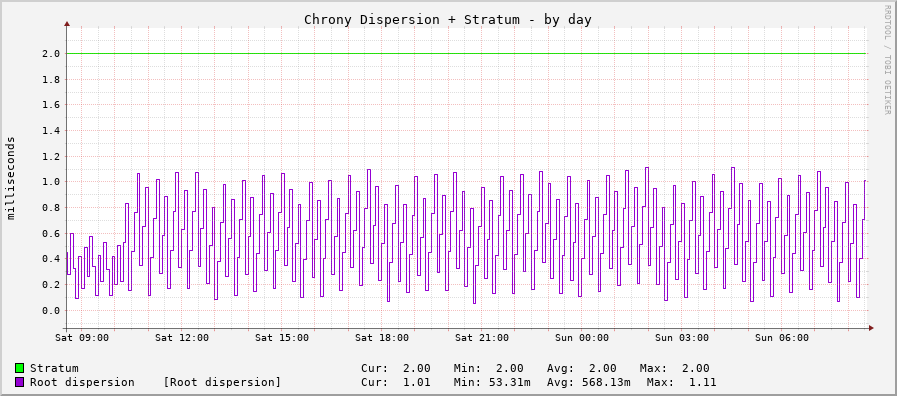Click the 'Sat 18:00' x-axis label
The height and width of the screenshot is (396, 897).
382,338
